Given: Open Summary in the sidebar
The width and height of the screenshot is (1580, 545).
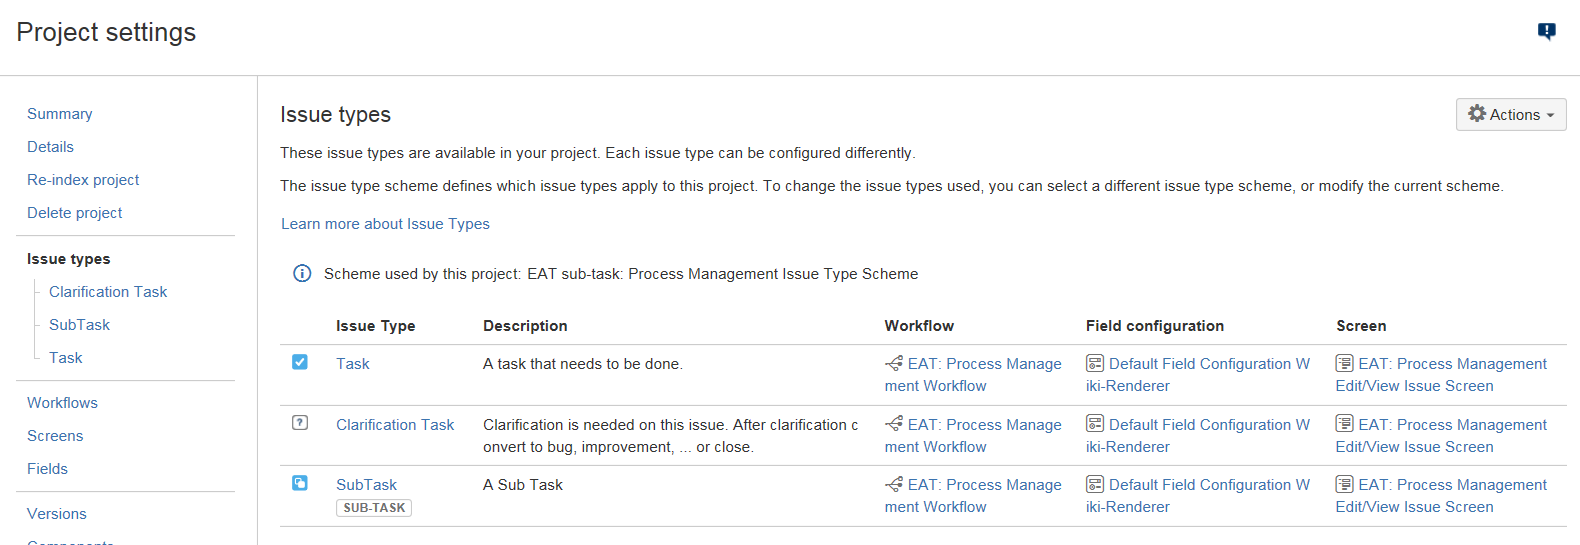Looking at the screenshot, I should (x=60, y=114).
